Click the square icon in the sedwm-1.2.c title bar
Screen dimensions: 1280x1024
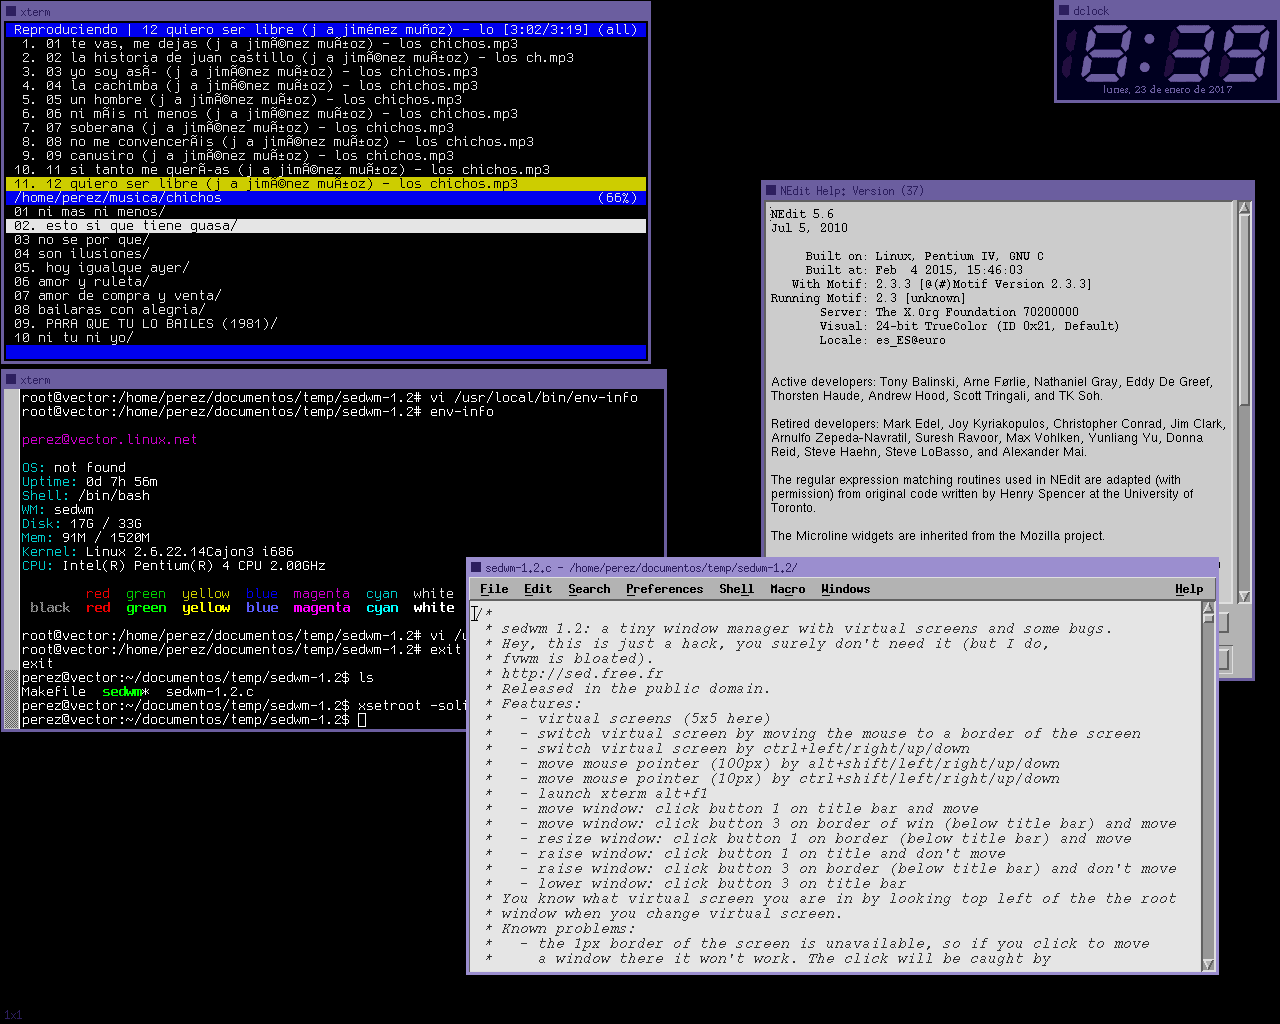[476, 568]
